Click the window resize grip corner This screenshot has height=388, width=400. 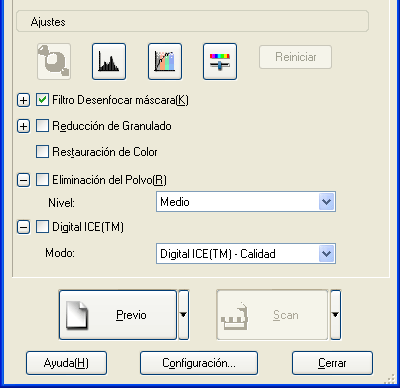(389, 380)
